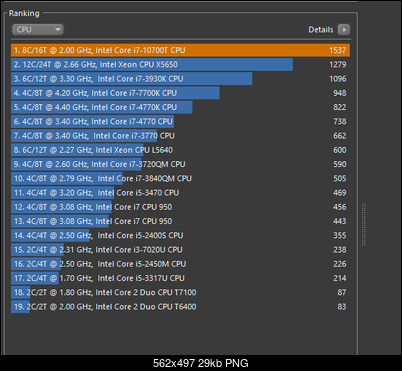The width and height of the screenshot is (402, 371).
Task: Select the Intel Core i7-3930K row
Action: click(180, 79)
